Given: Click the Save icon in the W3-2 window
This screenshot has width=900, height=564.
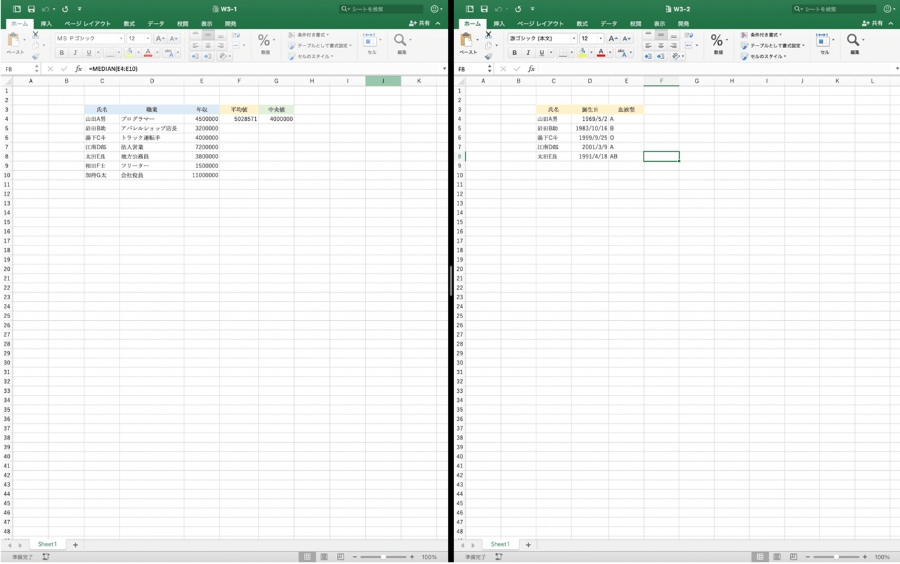Looking at the screenshot, I should coord(484,9).
